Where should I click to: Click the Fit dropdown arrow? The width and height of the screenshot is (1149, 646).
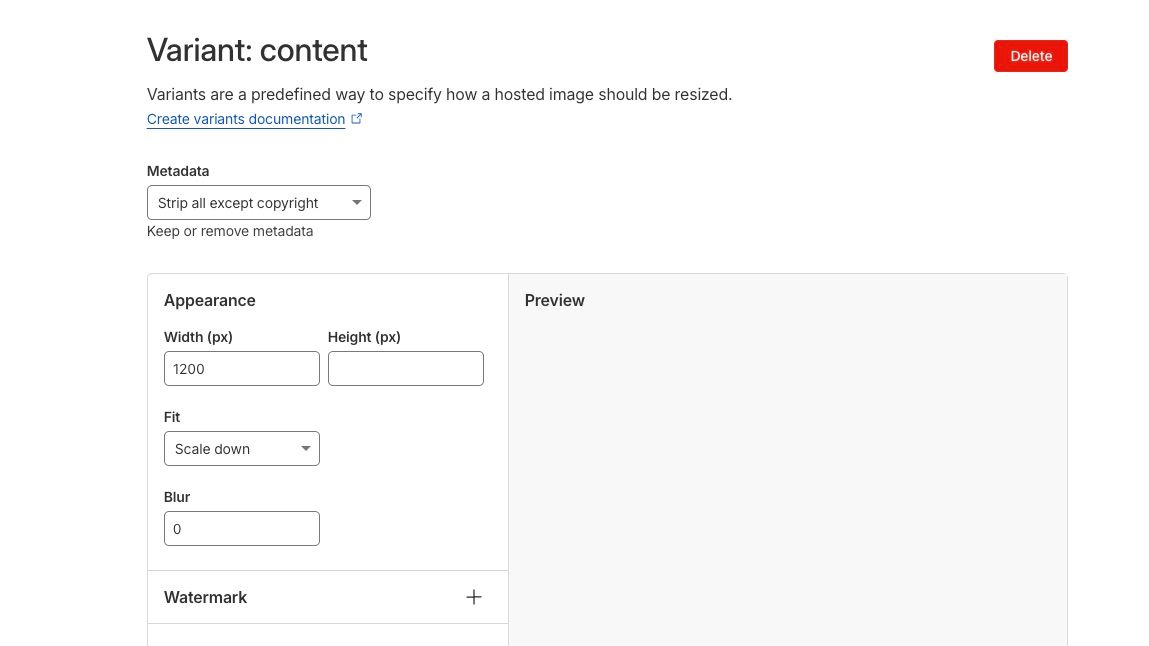[x=306, y=449]
